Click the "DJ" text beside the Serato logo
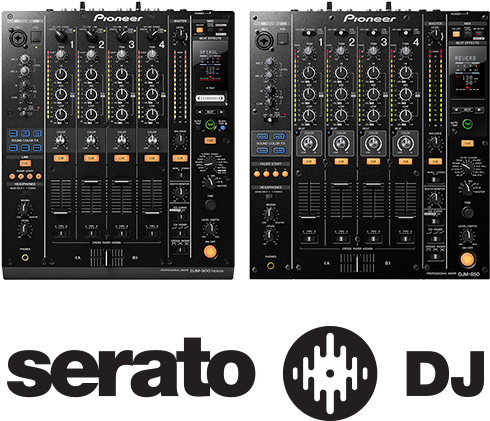This screenshot has width=490, height=421. (x=445, y=373)
